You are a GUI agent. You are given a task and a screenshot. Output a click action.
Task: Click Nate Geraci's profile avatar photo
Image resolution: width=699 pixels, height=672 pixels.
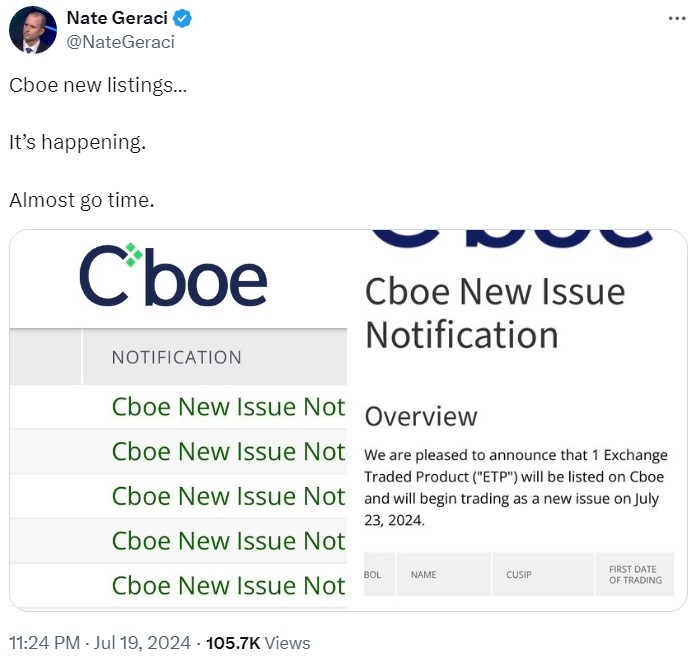32,30
